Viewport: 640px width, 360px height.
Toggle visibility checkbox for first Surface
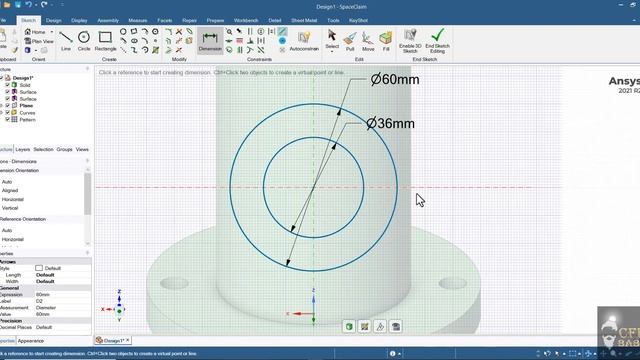pos(7,92)
